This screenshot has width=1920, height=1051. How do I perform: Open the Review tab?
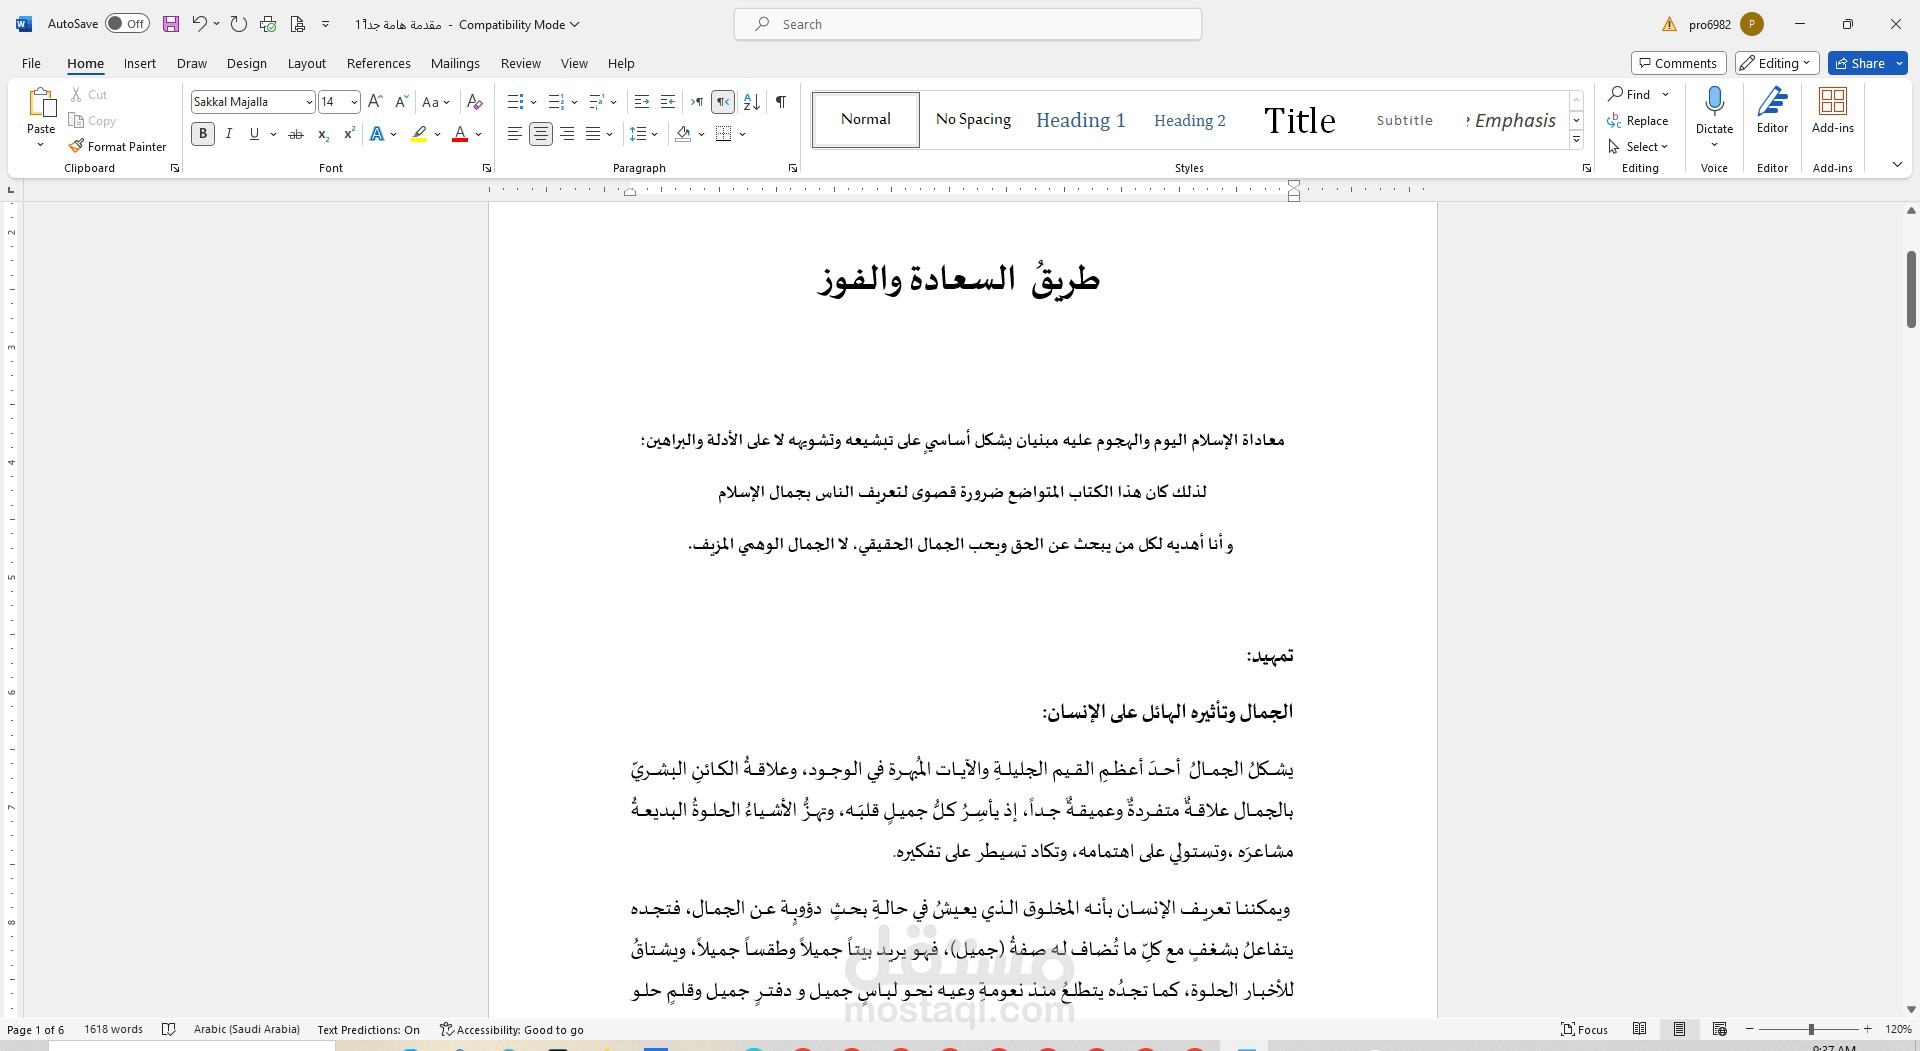click(x=520, y=63)
